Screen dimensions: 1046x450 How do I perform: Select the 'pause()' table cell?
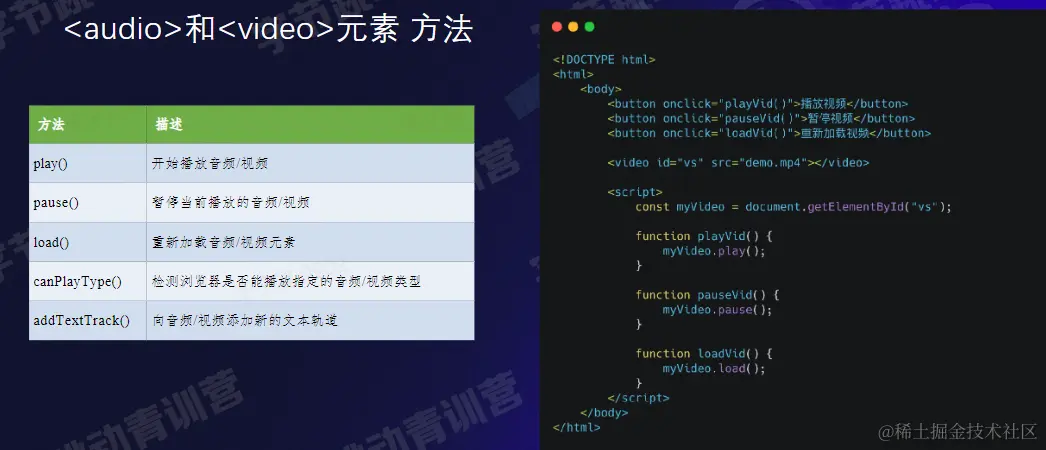point(87,203)
